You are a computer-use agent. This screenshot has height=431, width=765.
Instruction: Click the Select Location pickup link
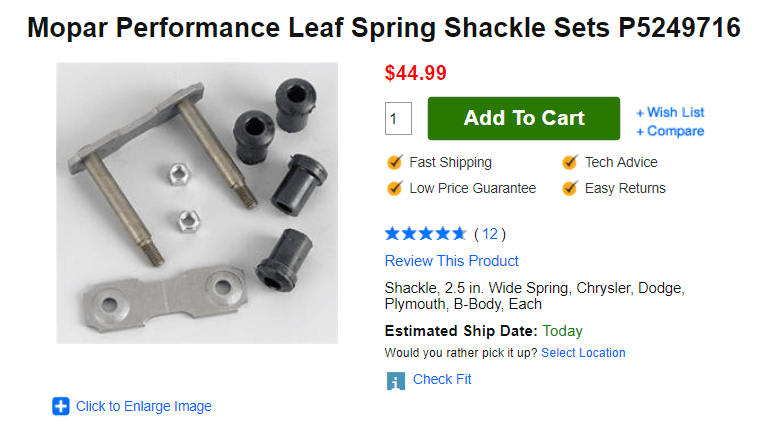click(x=583, y=353)
